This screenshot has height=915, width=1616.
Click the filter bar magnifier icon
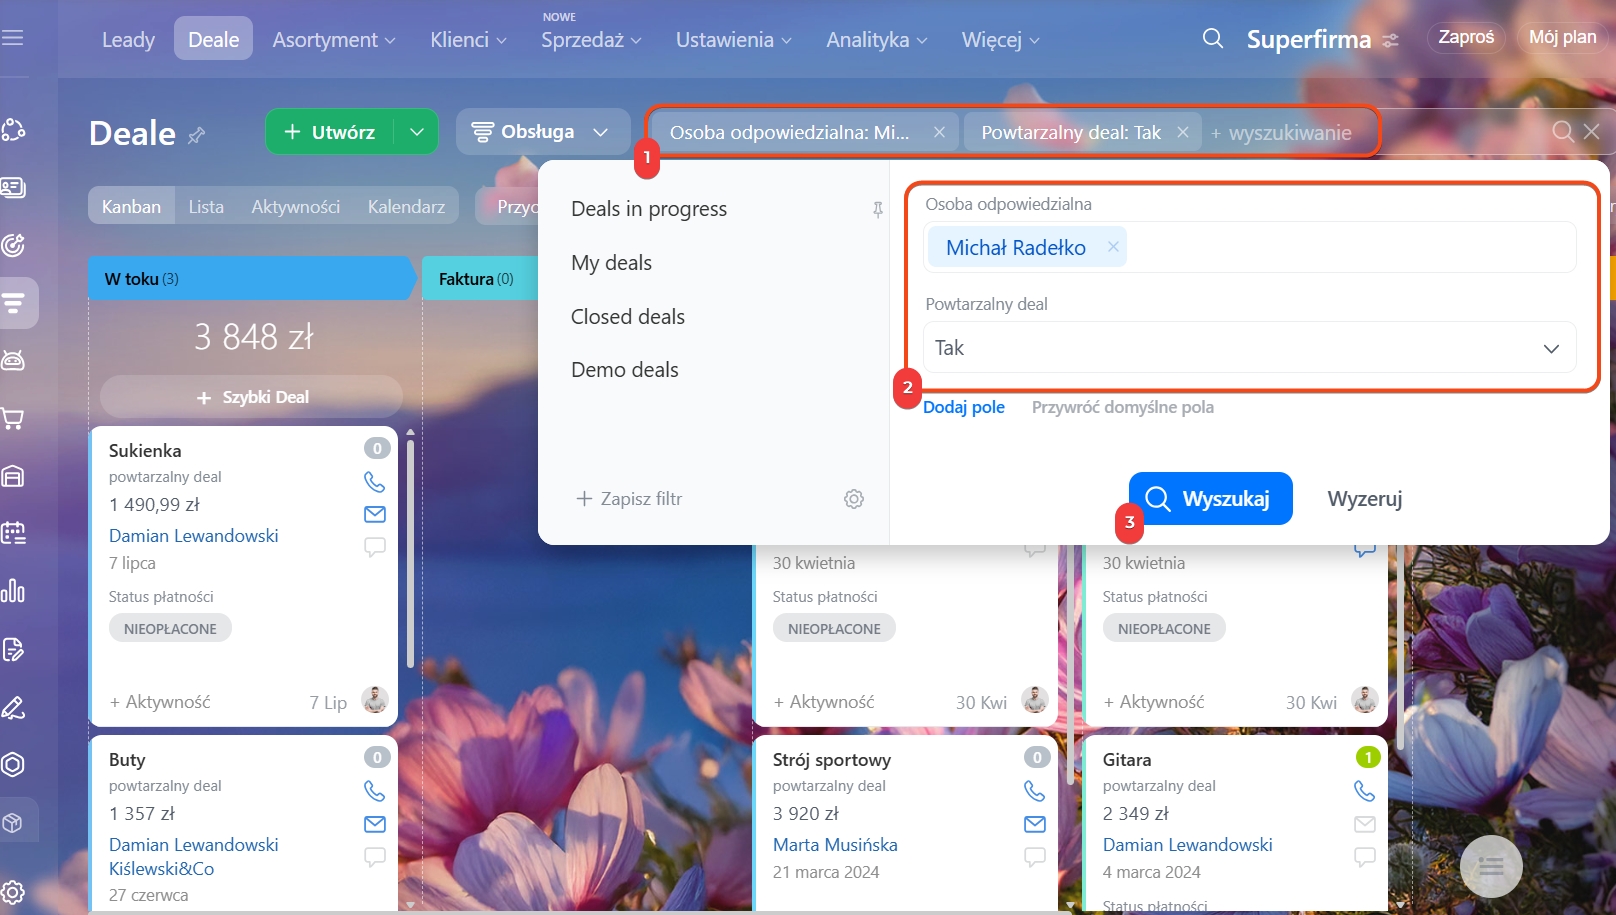coord(1563,132)
